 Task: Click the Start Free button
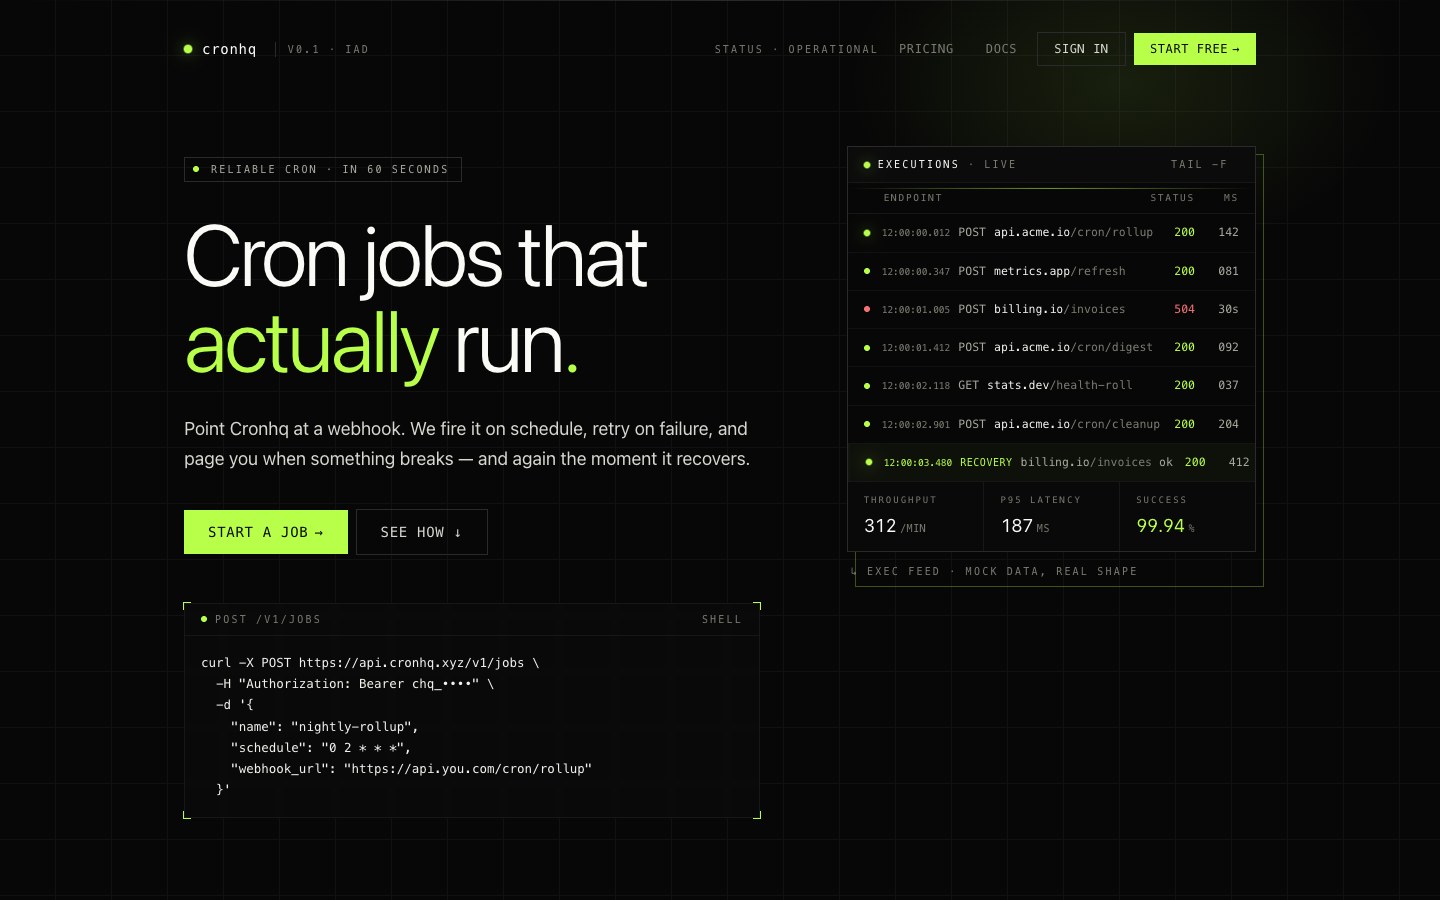click(x=1195, y=49)
